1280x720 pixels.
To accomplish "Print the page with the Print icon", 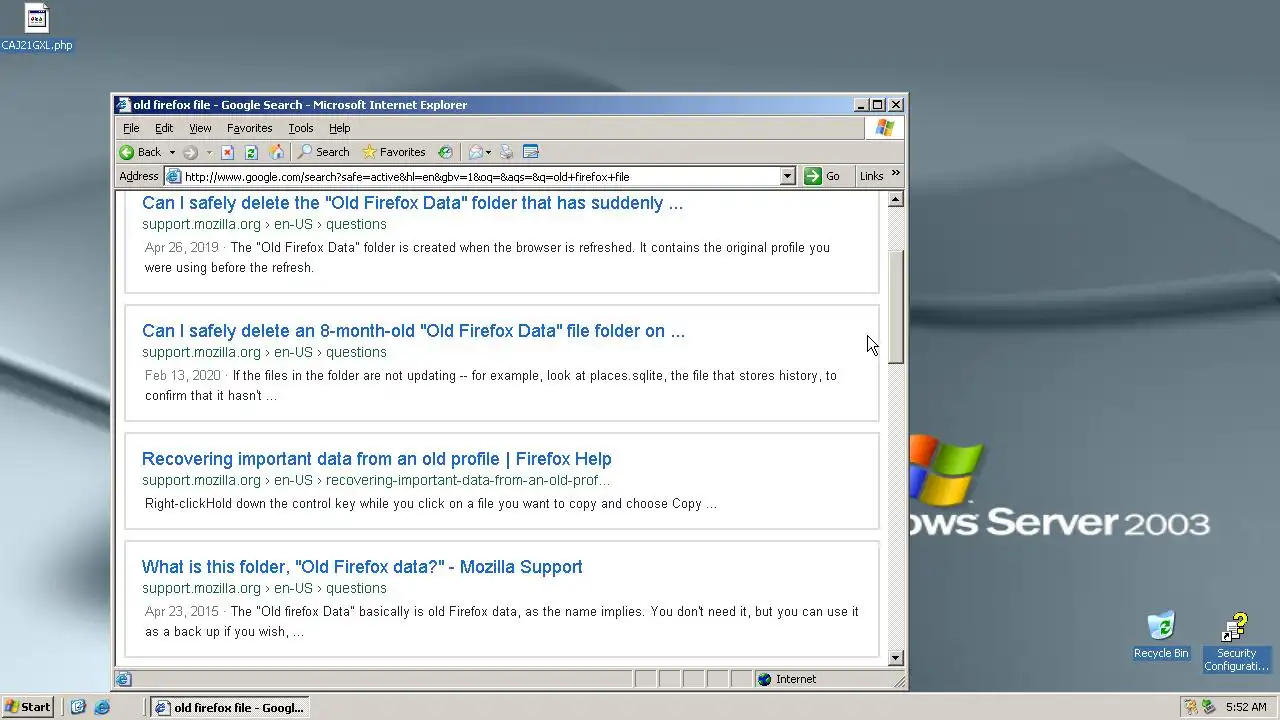I will pos(506,152).
